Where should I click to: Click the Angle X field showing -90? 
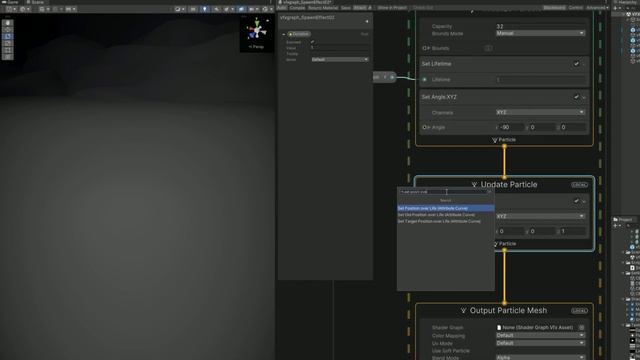coord(511,127)
